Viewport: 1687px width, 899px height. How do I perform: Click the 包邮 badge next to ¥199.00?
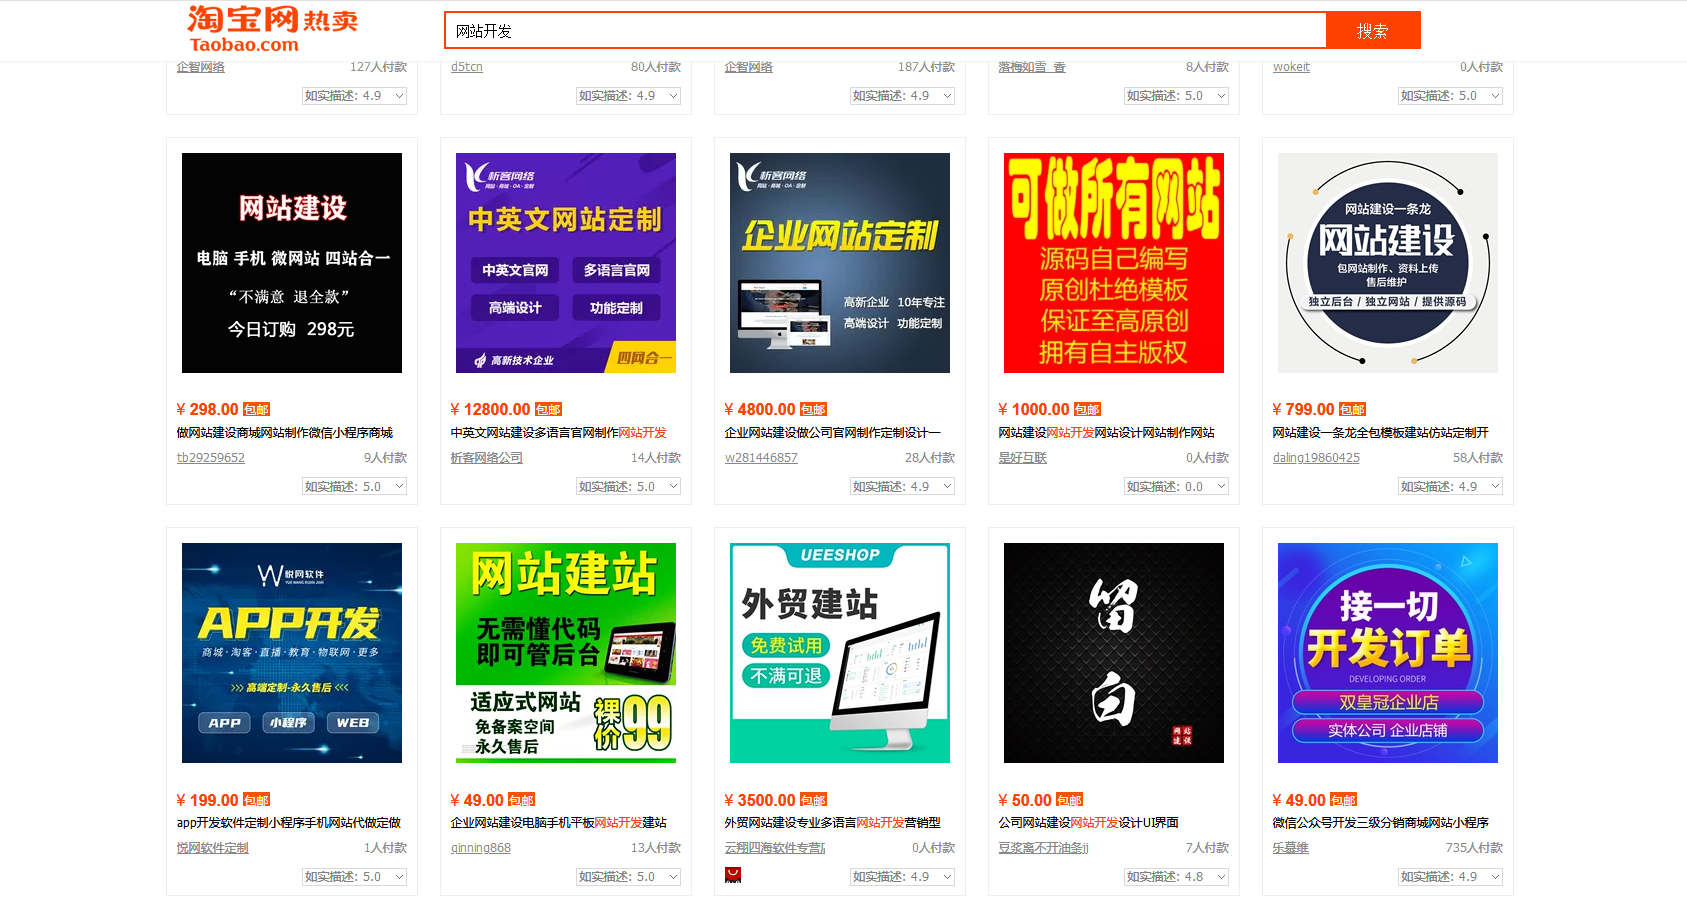[x=256, y=800]
